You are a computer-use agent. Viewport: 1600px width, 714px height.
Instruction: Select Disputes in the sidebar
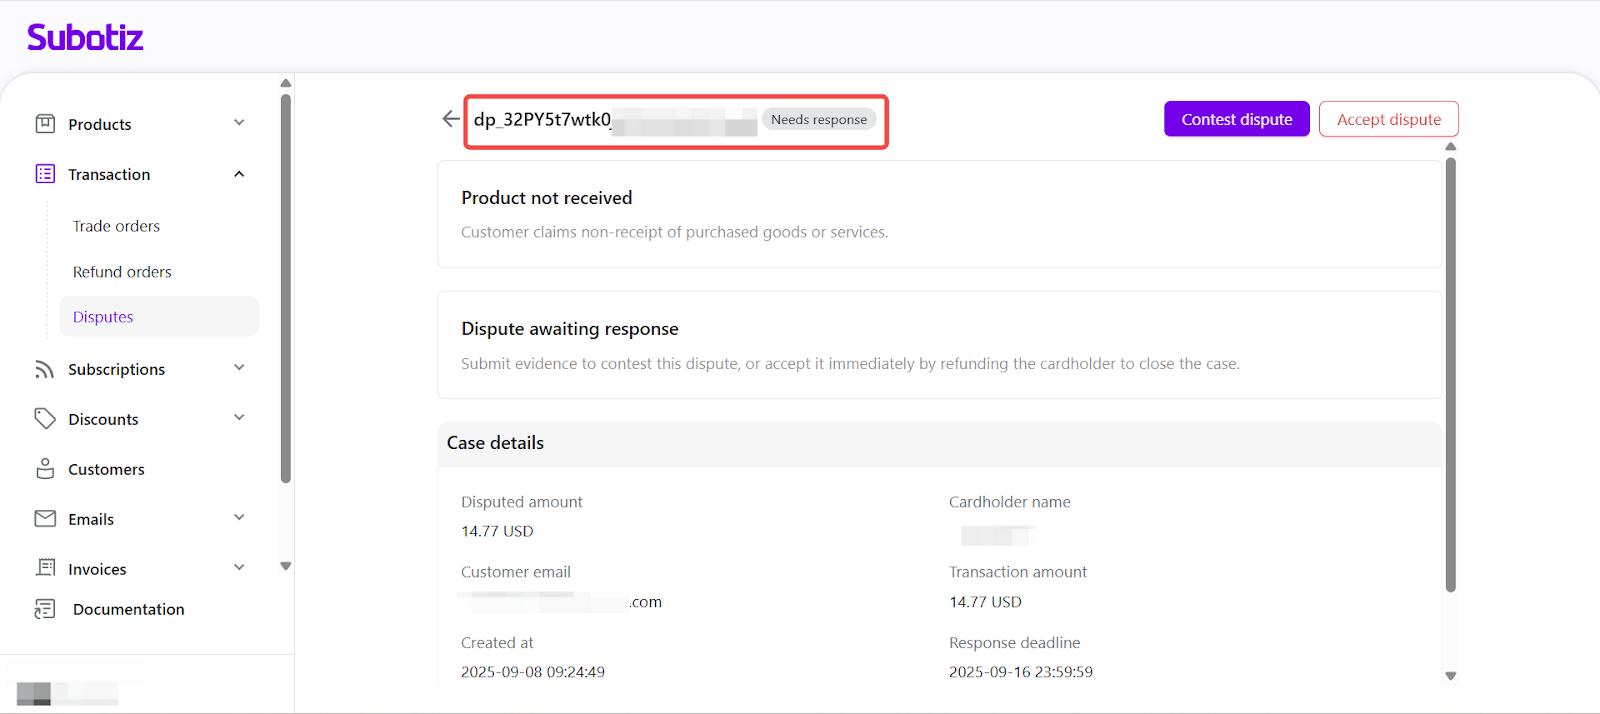pos(103,317)
